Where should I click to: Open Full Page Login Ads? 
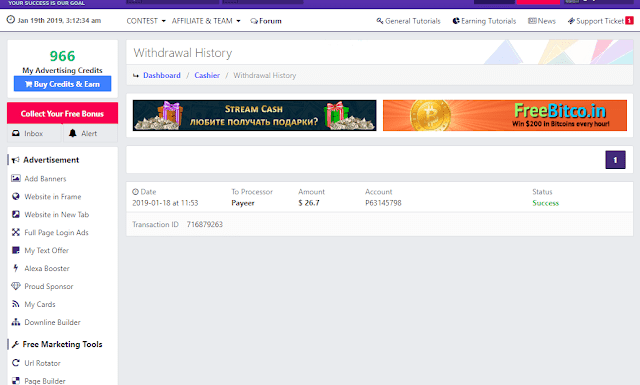(56, 232)
